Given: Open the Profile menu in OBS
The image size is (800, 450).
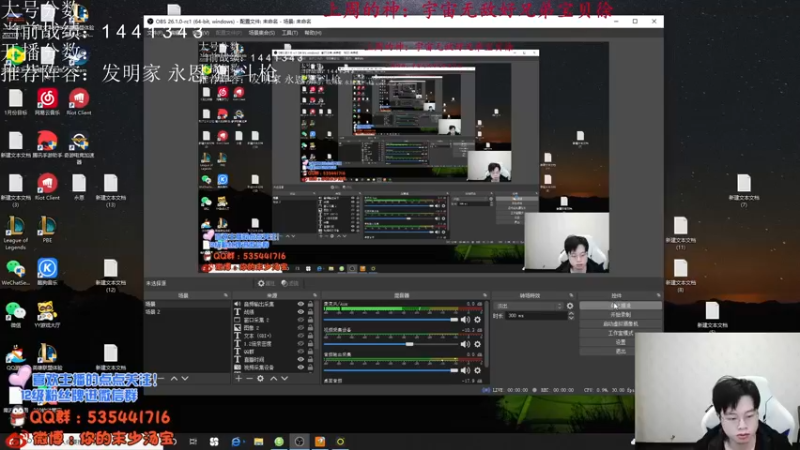Looking at the screenshot, I should coord(228,33).
